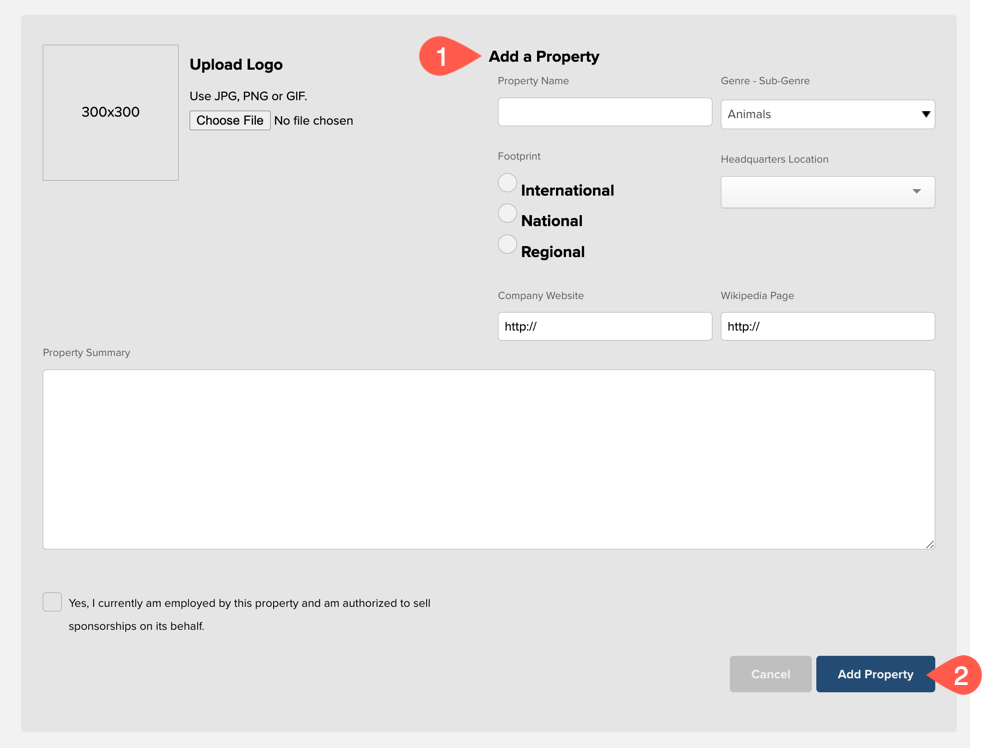Click the No file chosen text
983x748 pixels.
click(x=313, y=121)
